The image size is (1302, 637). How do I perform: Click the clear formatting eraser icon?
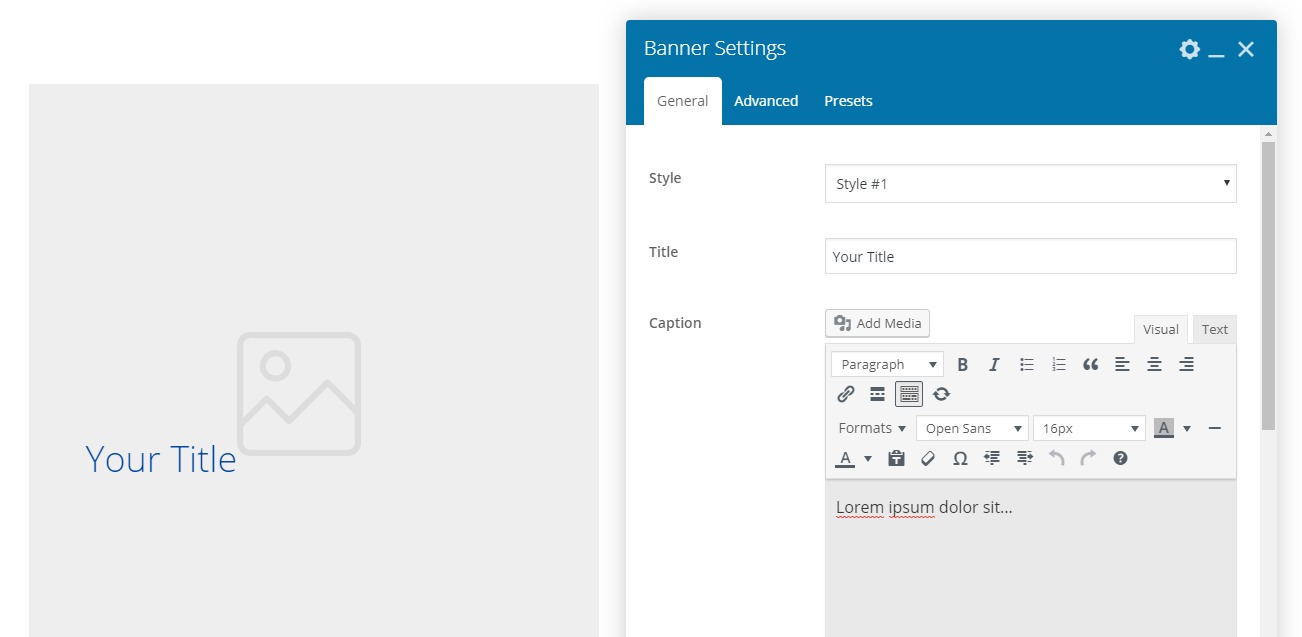coord(928,458)
